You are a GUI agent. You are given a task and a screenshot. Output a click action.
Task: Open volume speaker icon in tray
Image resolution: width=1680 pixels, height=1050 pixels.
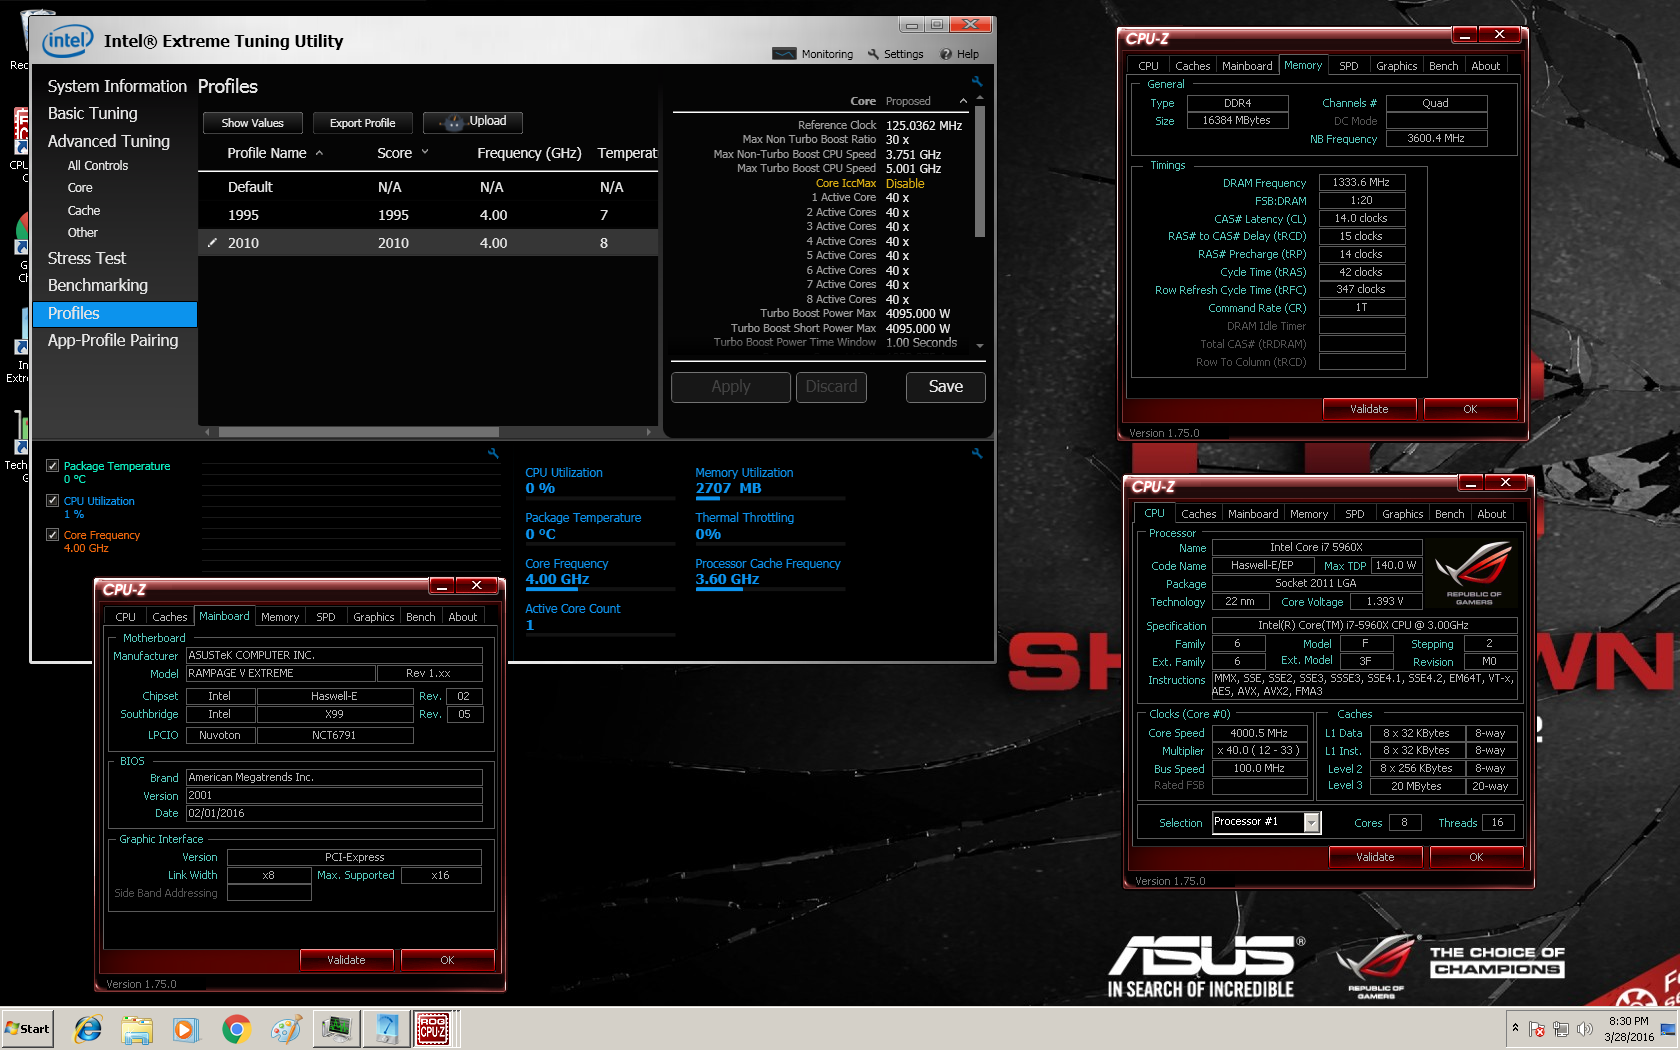(1584, 1029)
